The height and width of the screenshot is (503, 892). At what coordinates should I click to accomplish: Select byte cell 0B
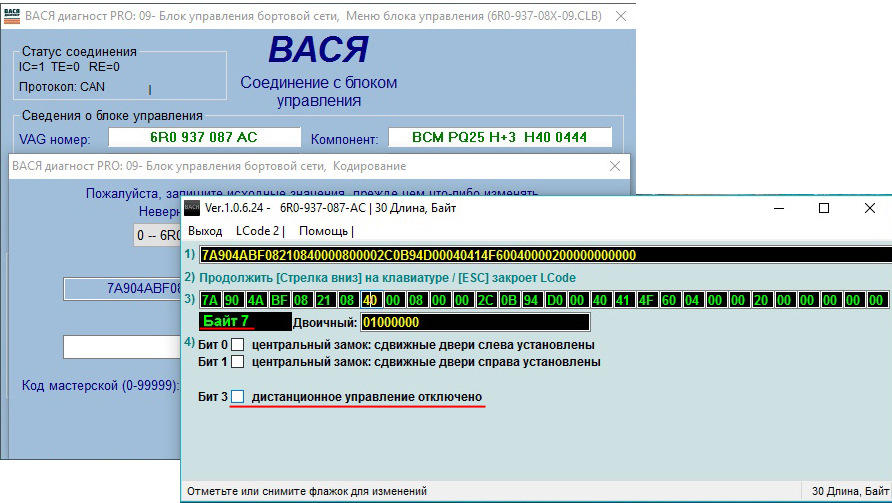(509, 300)
